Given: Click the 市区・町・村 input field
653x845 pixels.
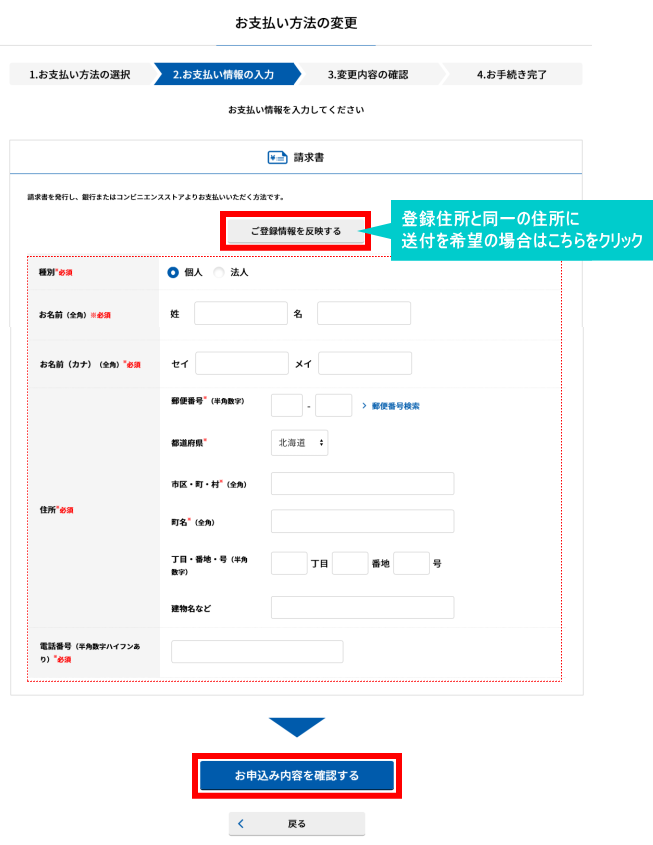Looking at the screenshot, I should (x=363, y=483).
